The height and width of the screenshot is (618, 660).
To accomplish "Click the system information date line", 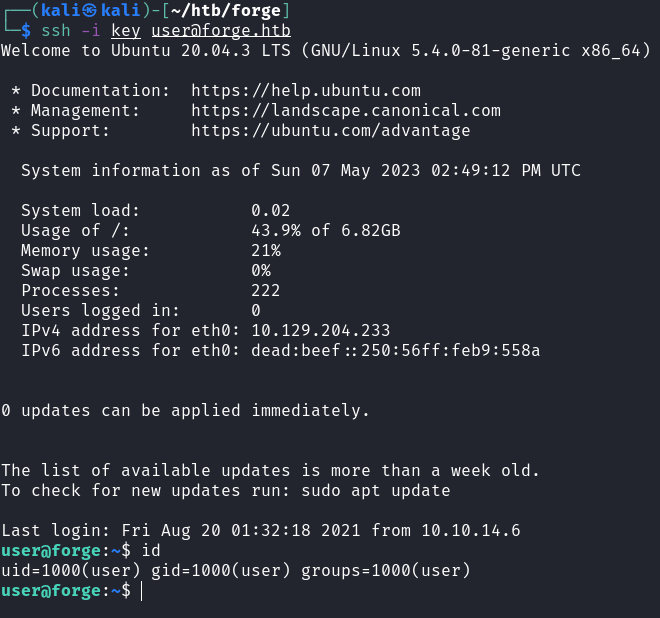I will (300, 171).
